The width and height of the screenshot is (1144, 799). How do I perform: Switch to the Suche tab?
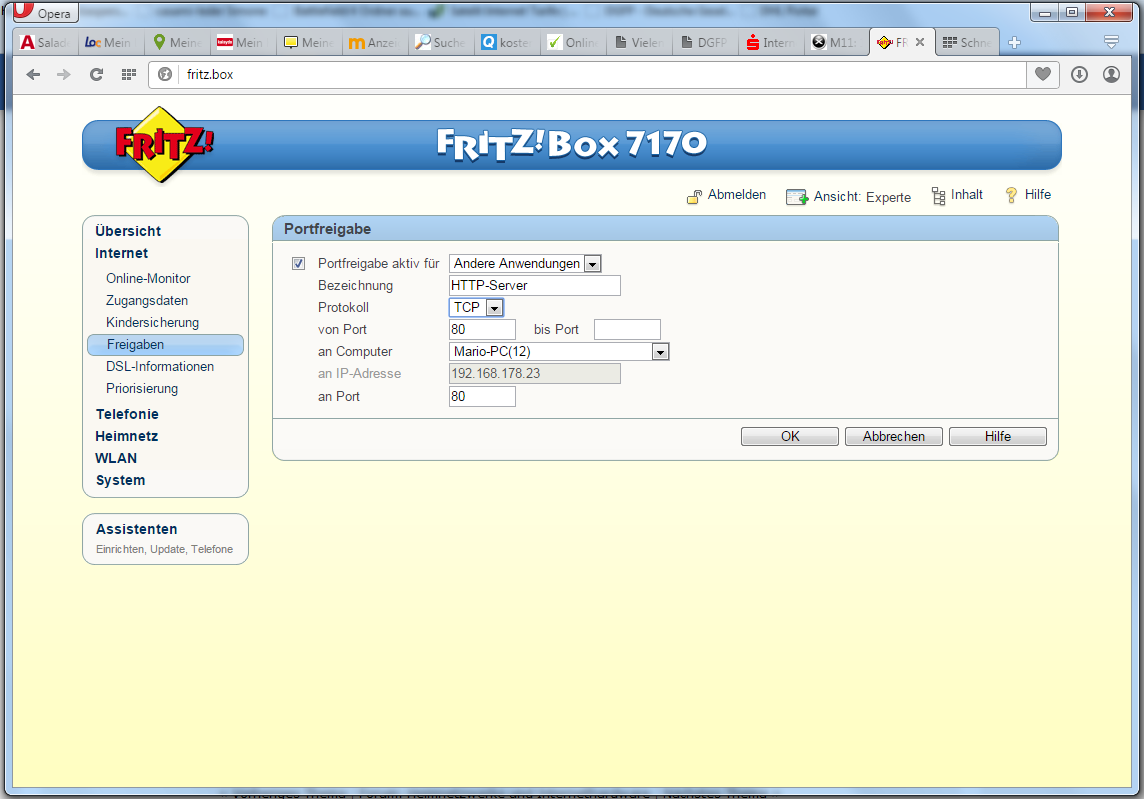click(x=441, y=42)
